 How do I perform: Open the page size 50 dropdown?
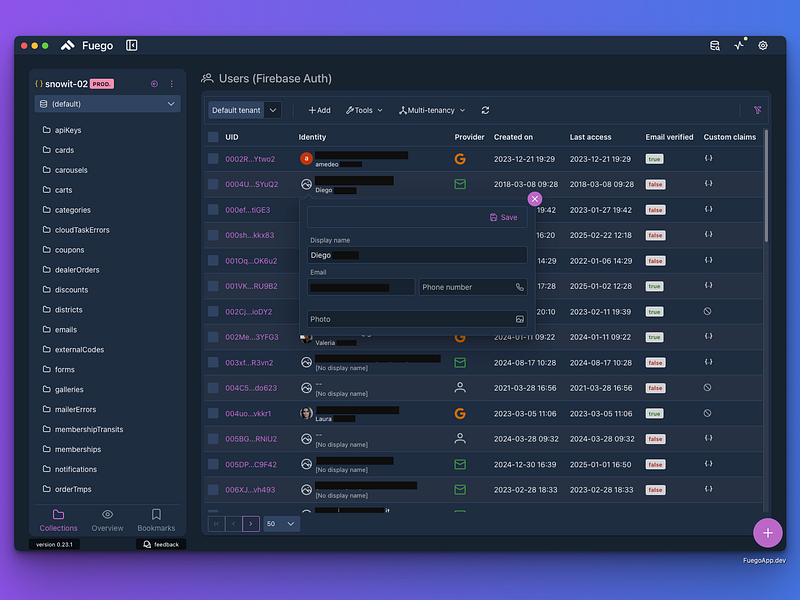tap(281, 523)
